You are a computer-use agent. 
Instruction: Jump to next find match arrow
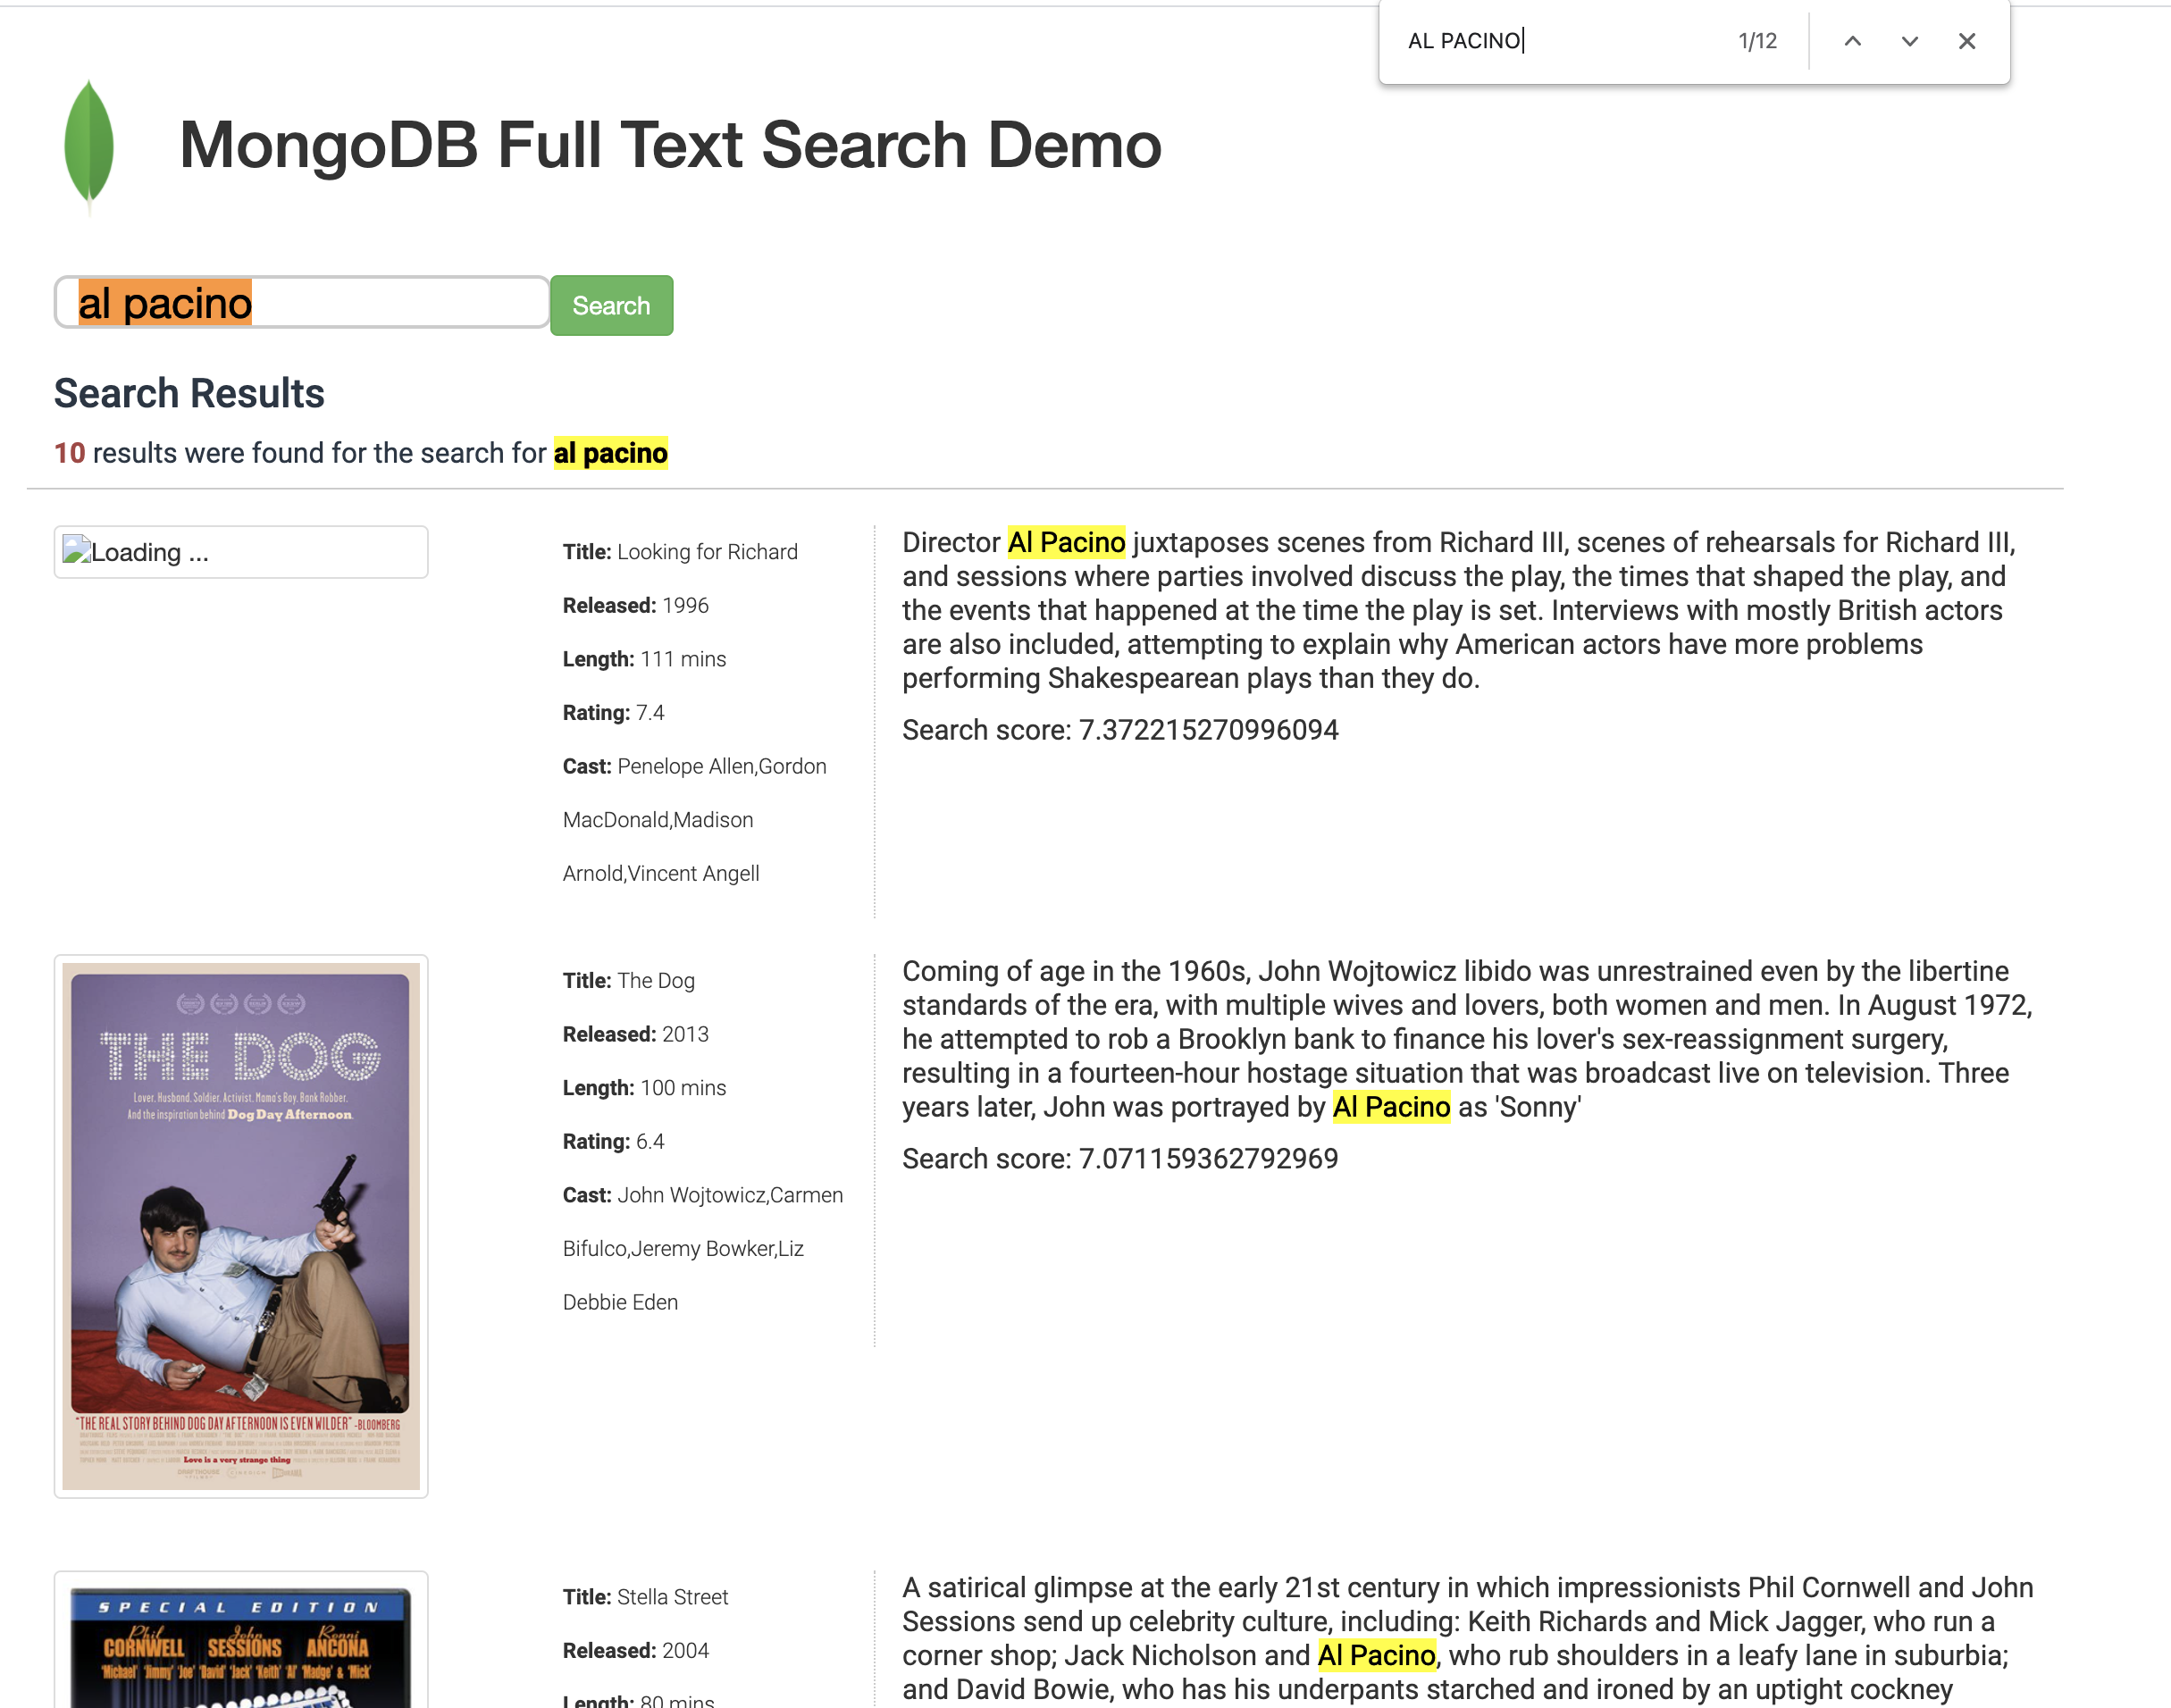(1909, 41)
